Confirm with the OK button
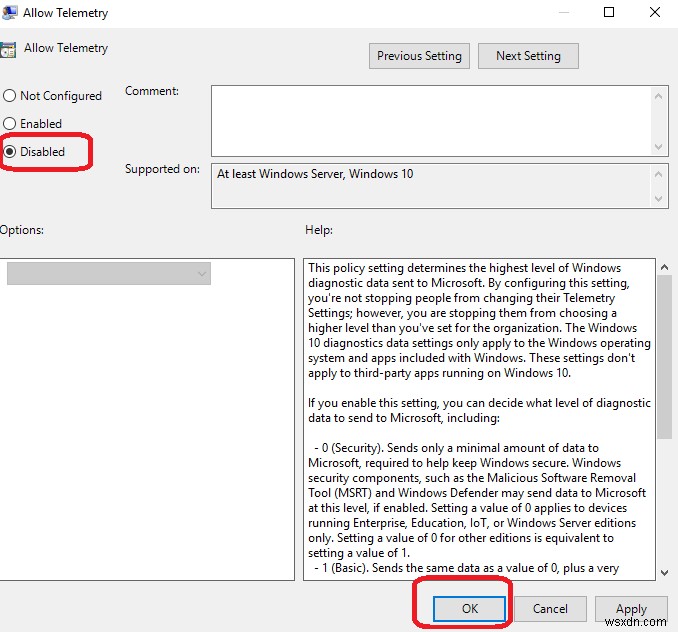The height and width of the screenshot is (632, 678). [x=470, y=609]
